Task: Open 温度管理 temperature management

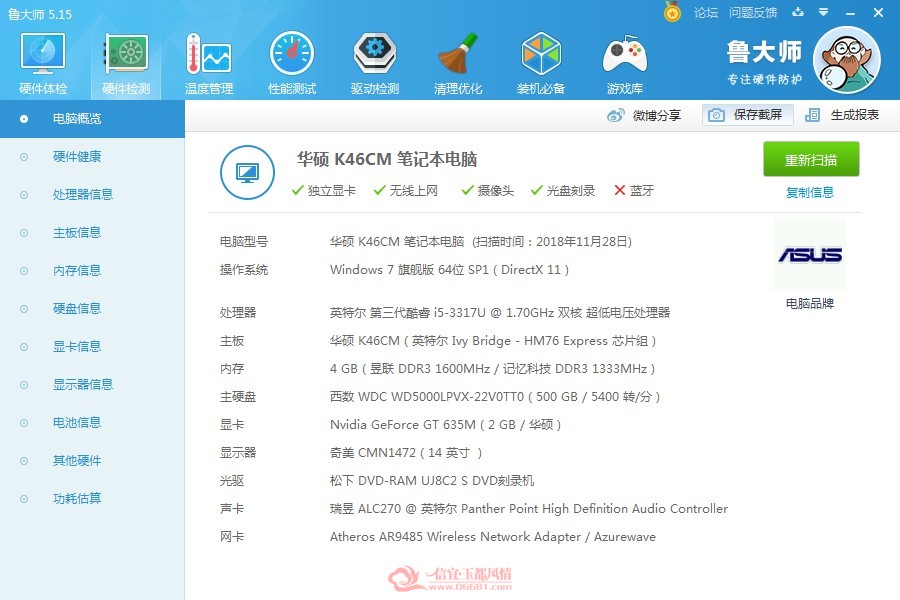Action: click(x=209, y=64)
